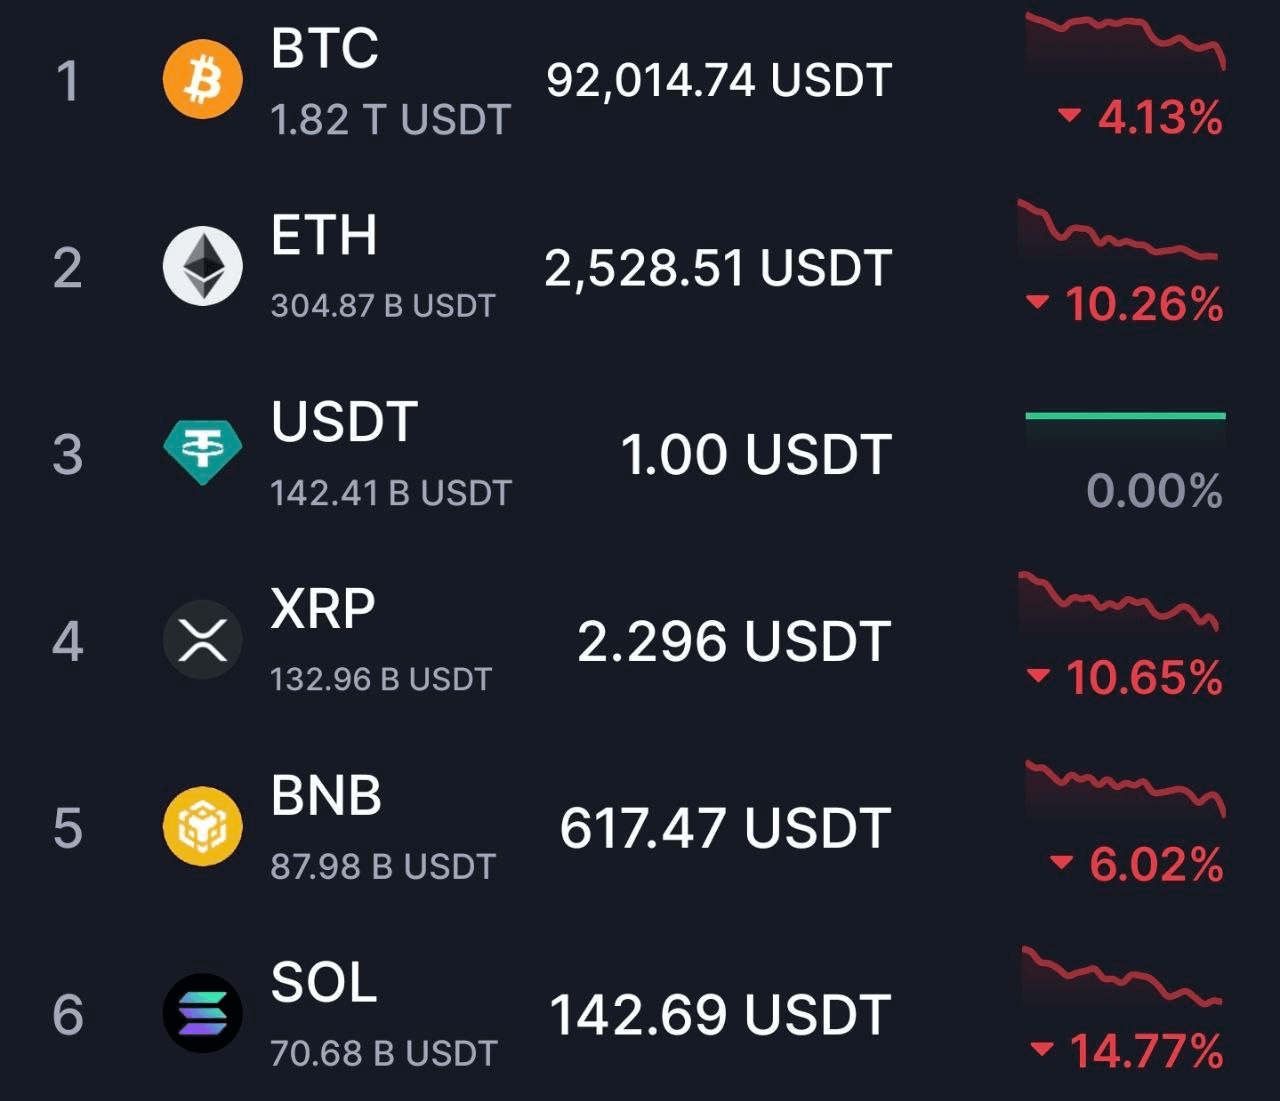Open the flat green USDT chart

[x=1125, y=415]
